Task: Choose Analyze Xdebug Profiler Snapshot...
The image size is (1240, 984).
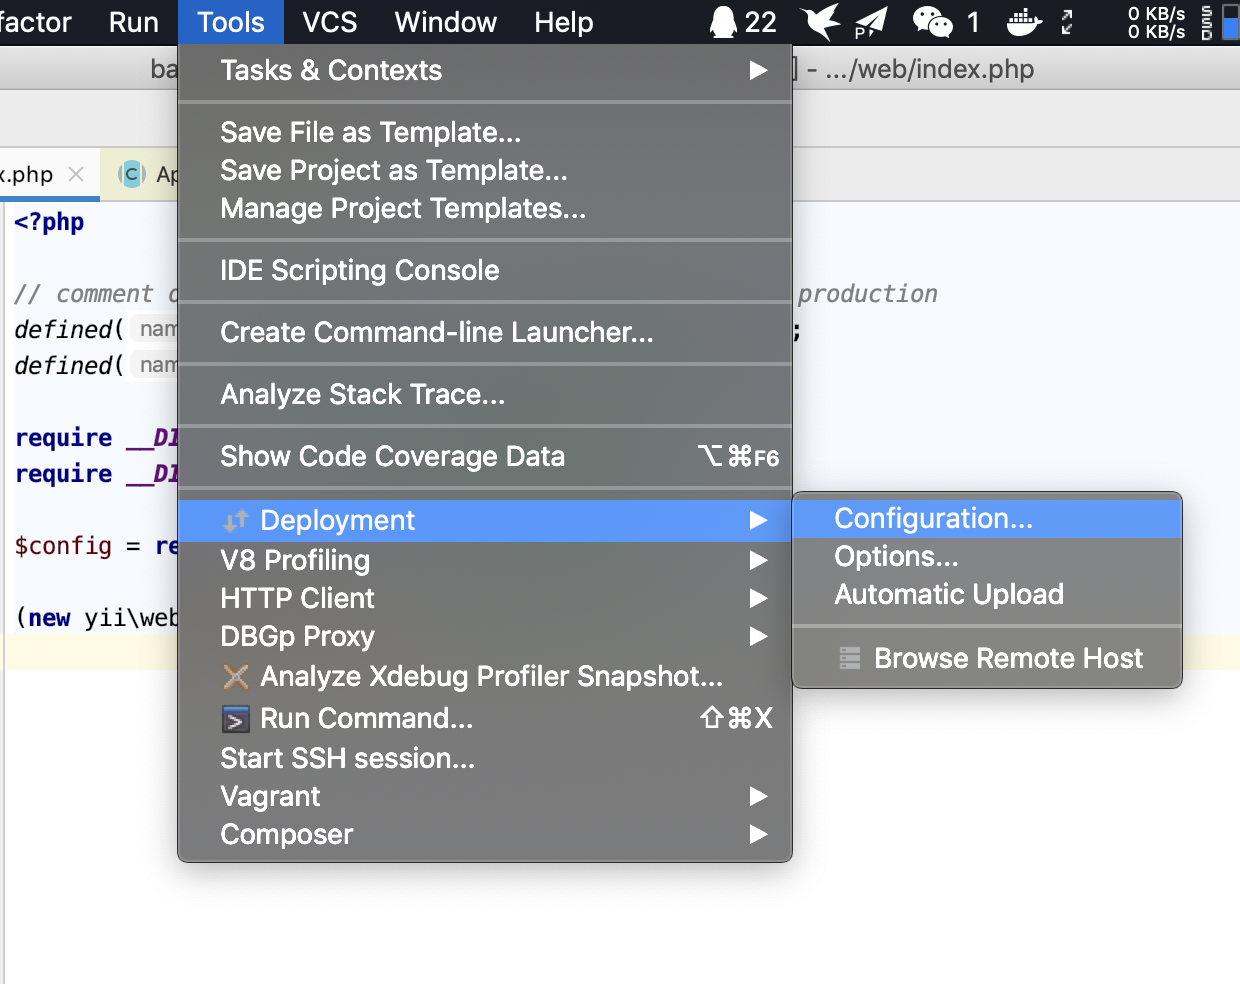Action: coord(485,676)
